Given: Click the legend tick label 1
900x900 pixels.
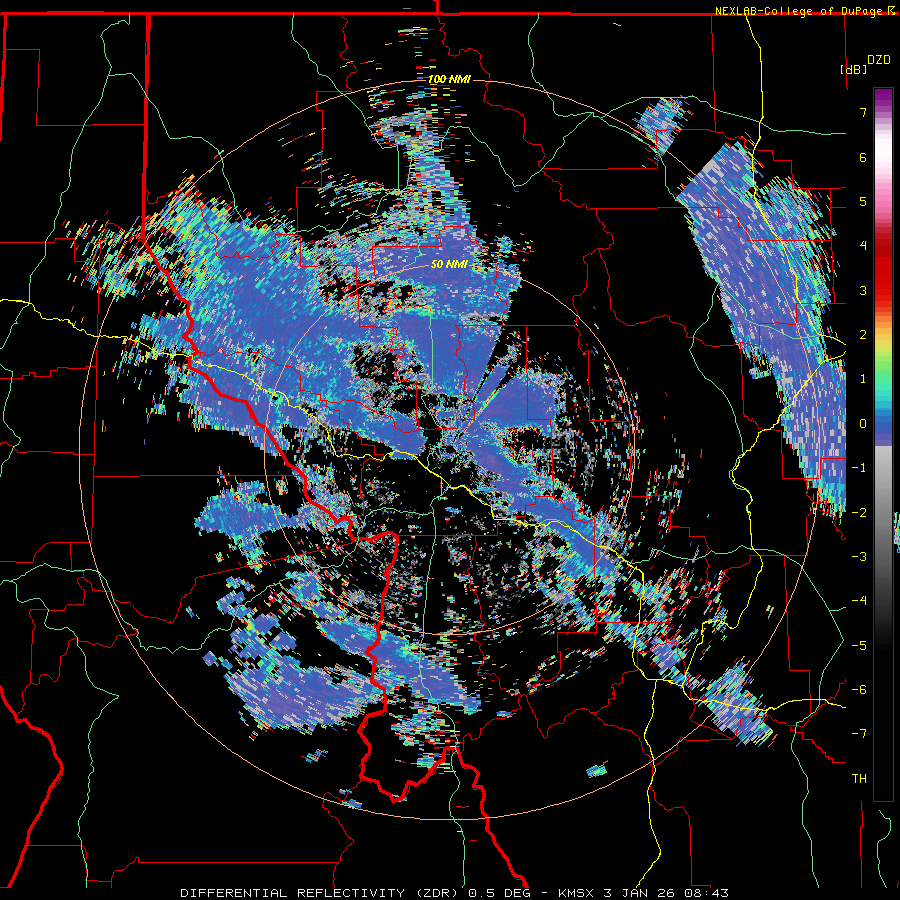Looking at the screenshot, I should coord(863,379).
